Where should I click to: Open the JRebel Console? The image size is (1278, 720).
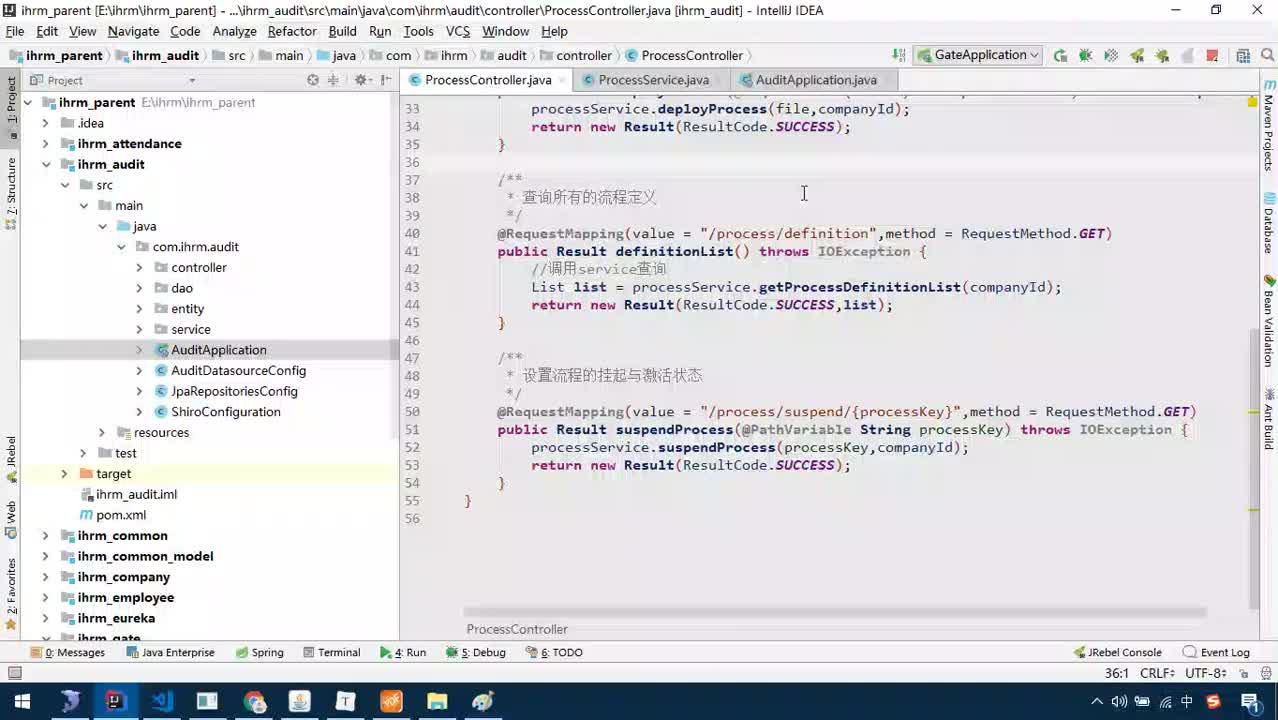coord(1118,652)
